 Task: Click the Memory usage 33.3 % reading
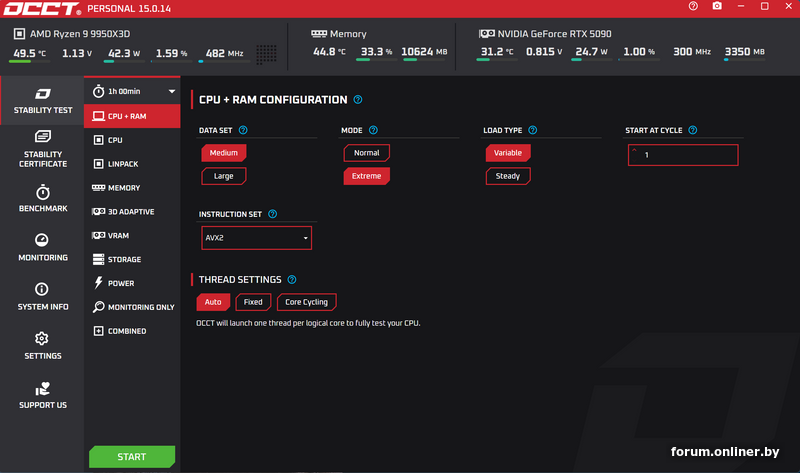point(376,52)
